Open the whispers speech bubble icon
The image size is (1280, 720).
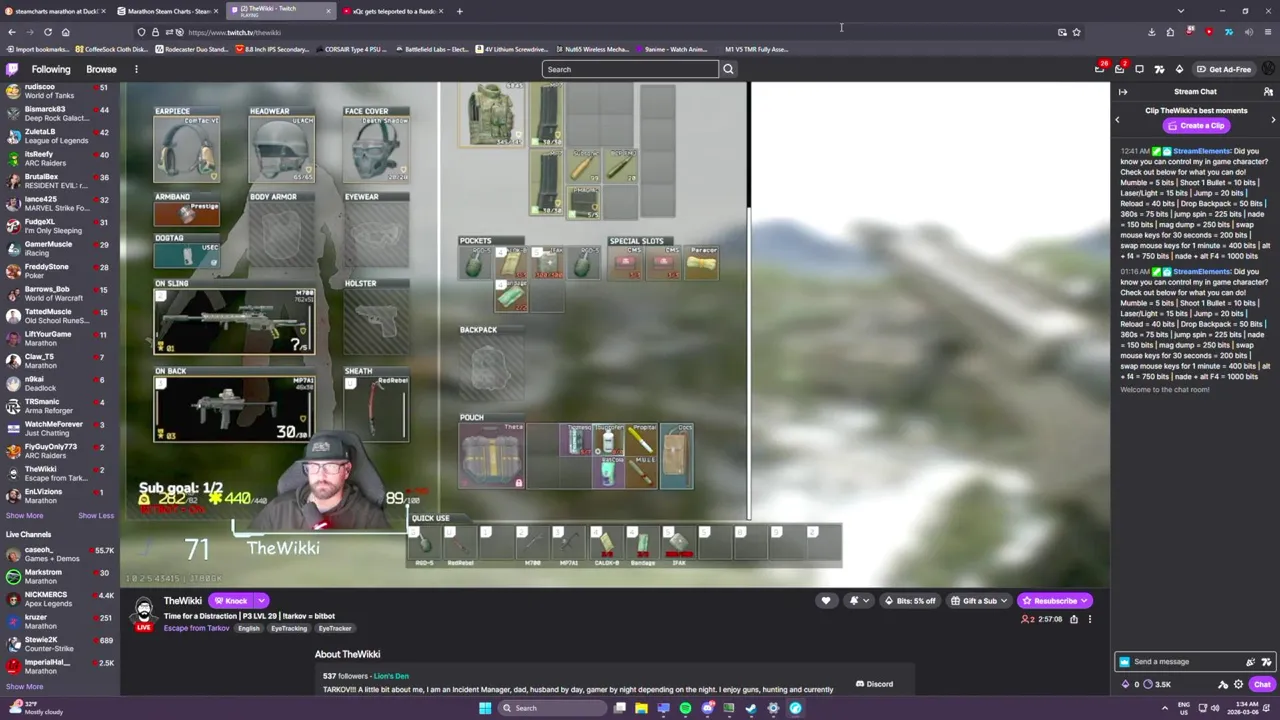(1139, 69)
